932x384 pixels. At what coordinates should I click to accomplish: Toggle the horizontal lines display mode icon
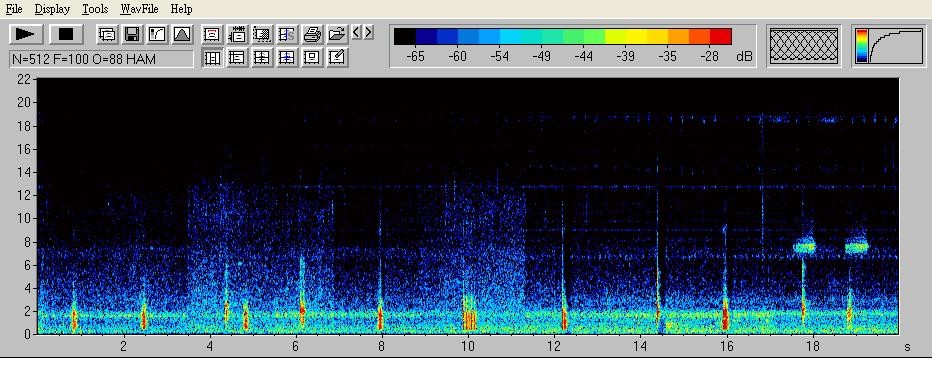tap(237, 58)
